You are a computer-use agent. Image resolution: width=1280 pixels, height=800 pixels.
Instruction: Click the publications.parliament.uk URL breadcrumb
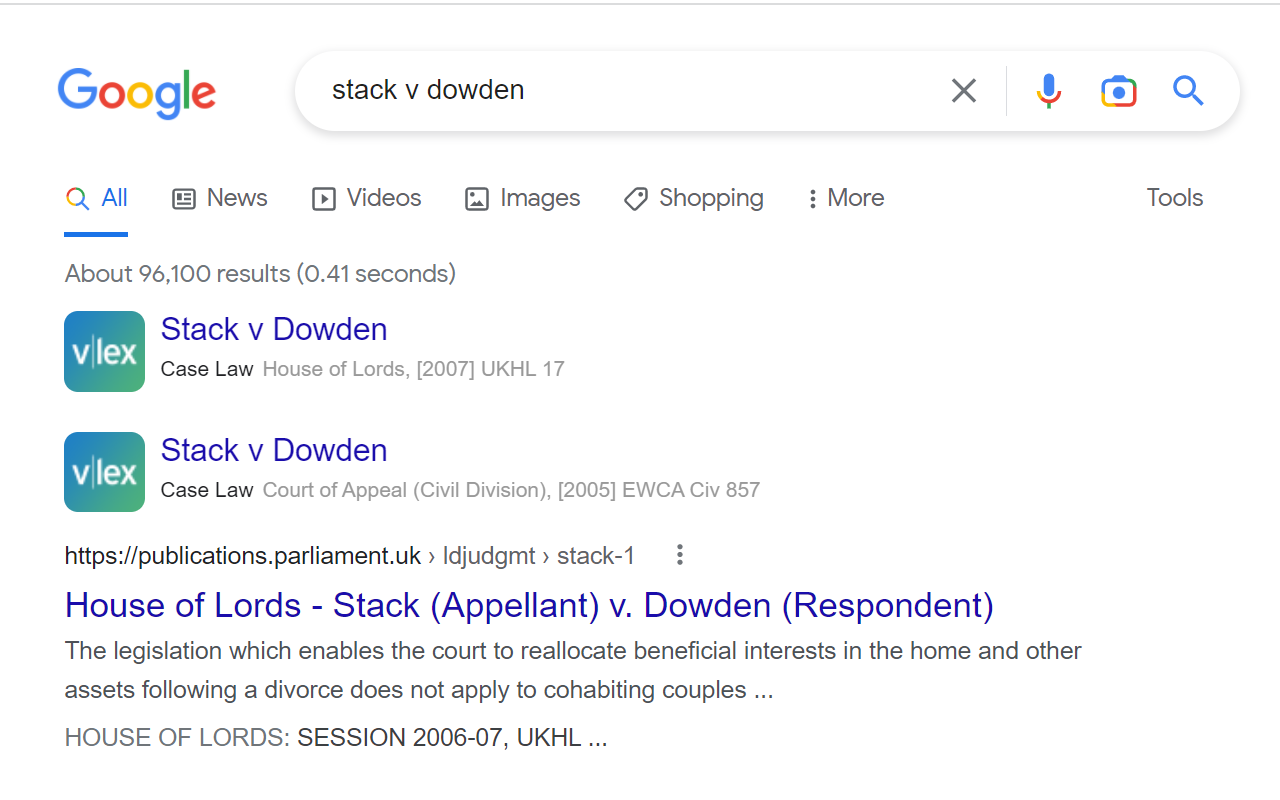pyautogui.click(x=349, y=555)
